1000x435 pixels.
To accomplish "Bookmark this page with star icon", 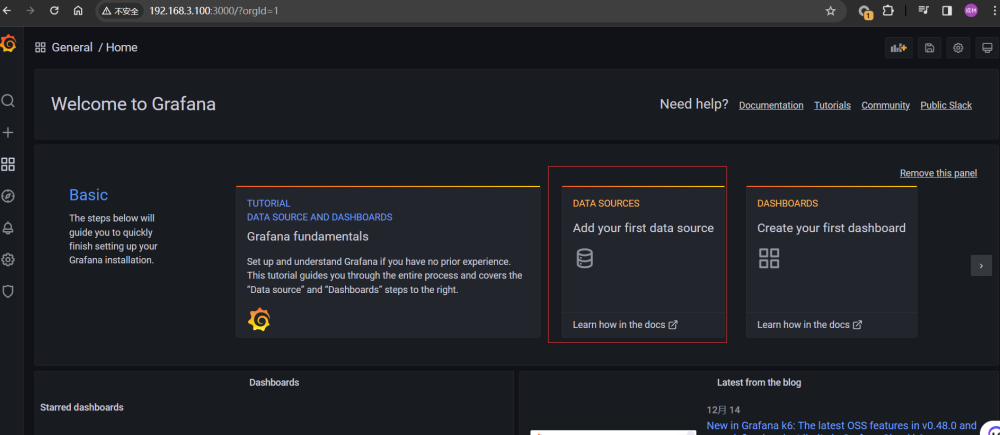I will click(830, 11).
